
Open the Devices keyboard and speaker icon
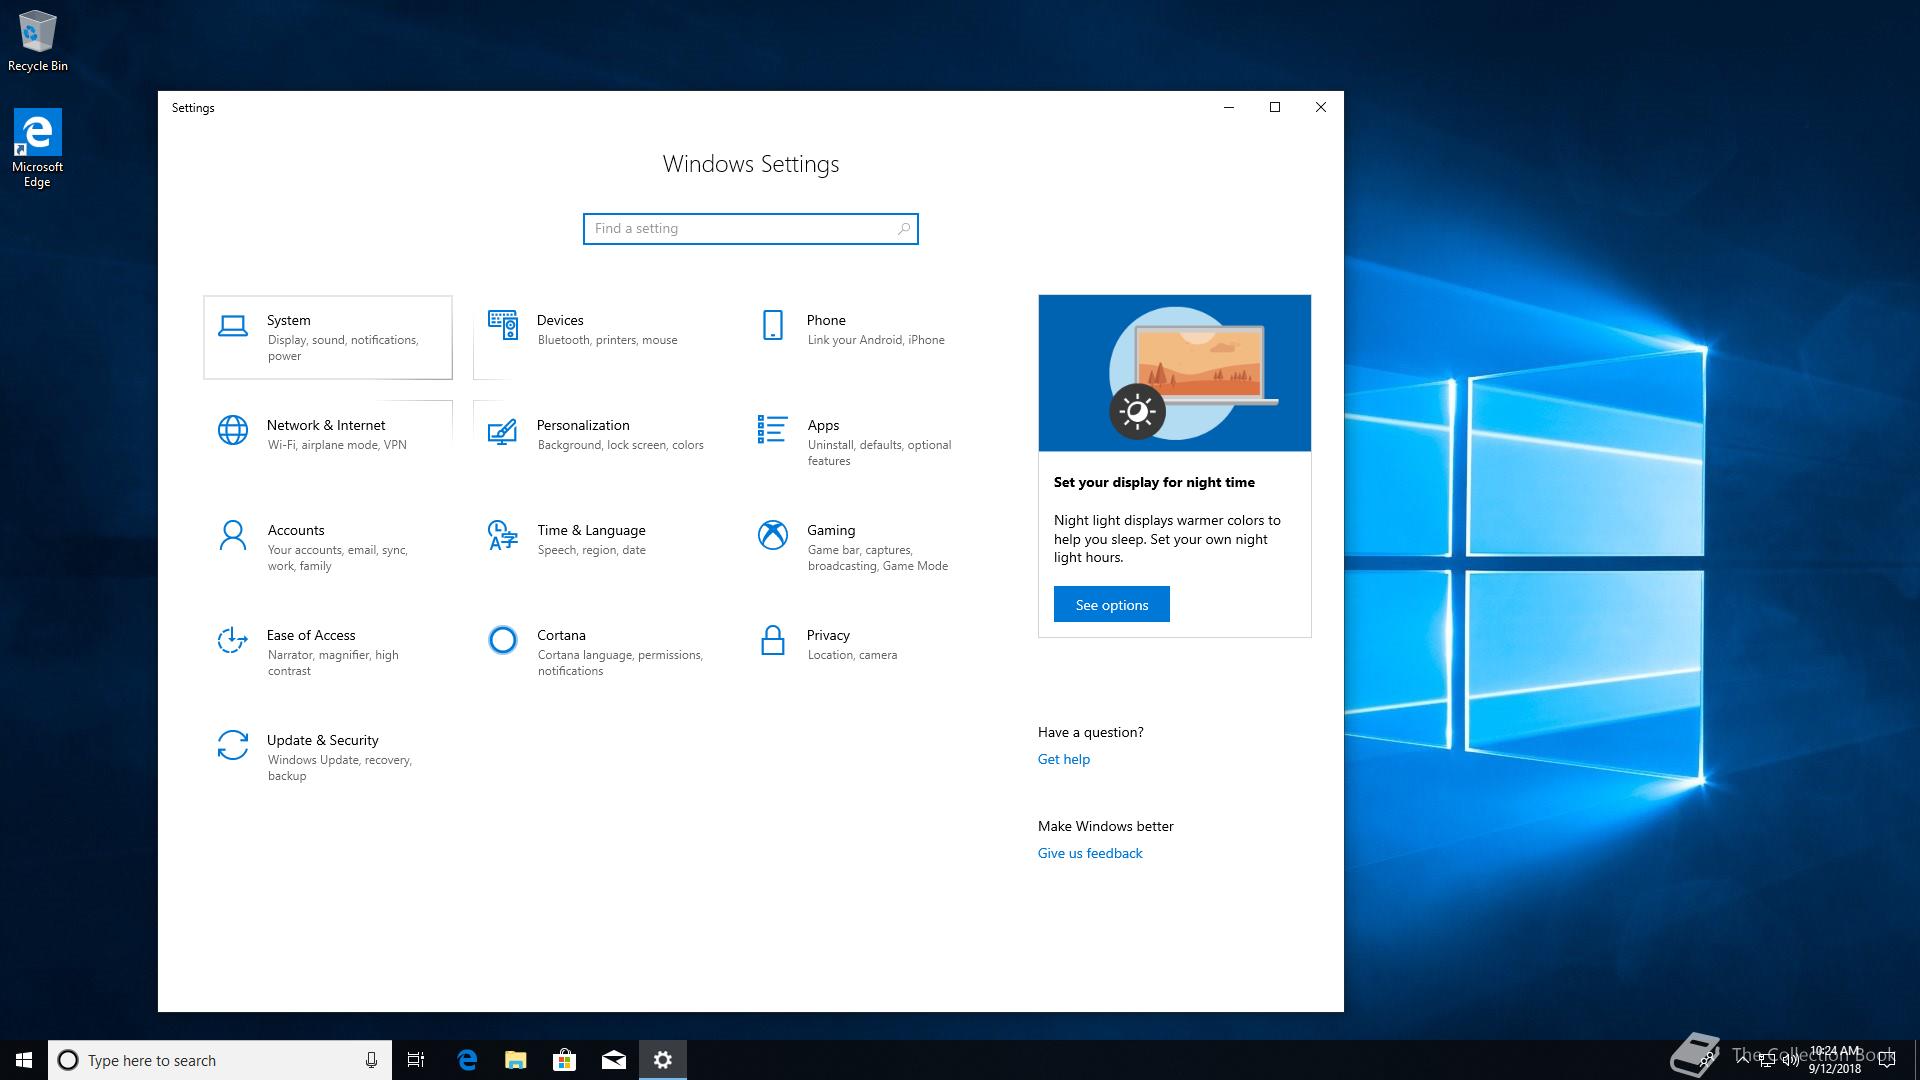click(503, 325)
